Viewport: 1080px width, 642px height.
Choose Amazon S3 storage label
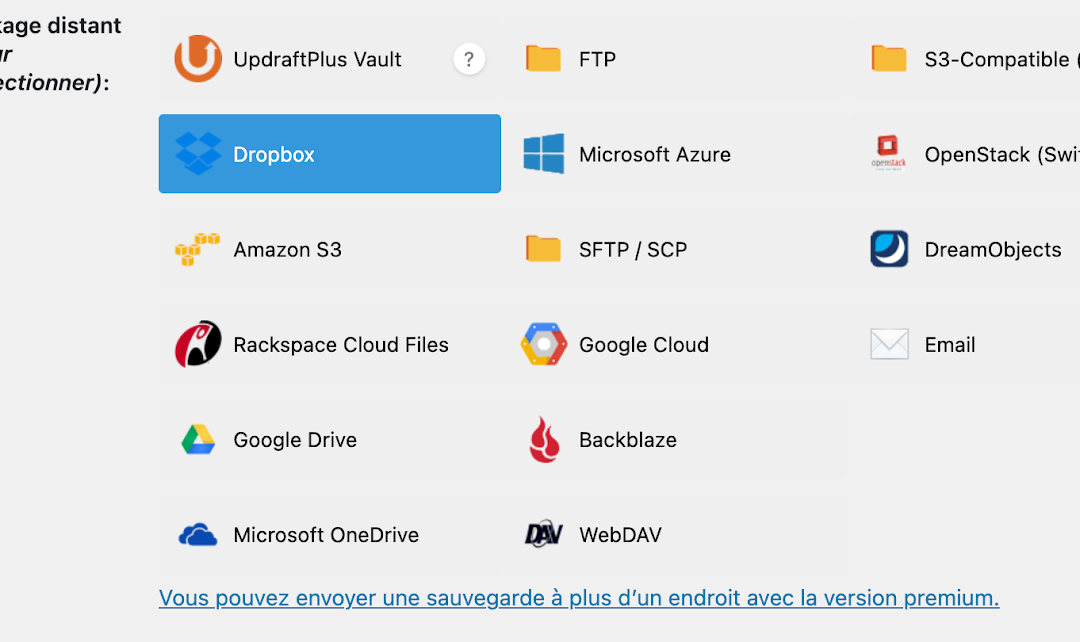click(287, 250)
